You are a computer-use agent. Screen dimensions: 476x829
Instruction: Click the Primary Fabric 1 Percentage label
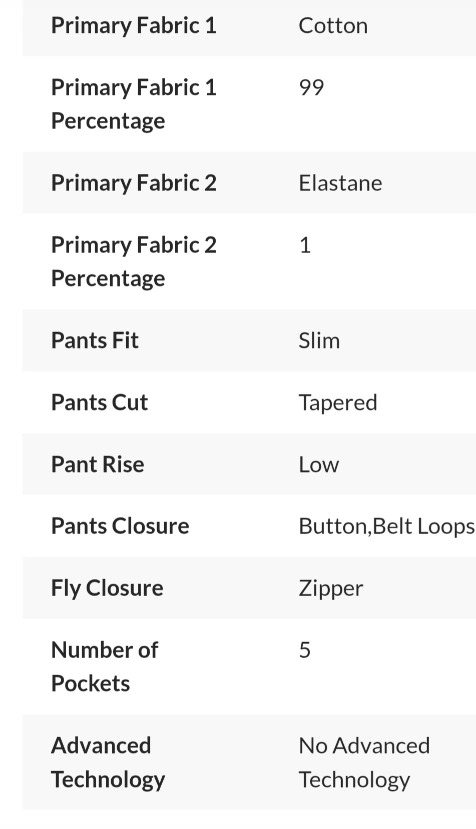[134, 104]
